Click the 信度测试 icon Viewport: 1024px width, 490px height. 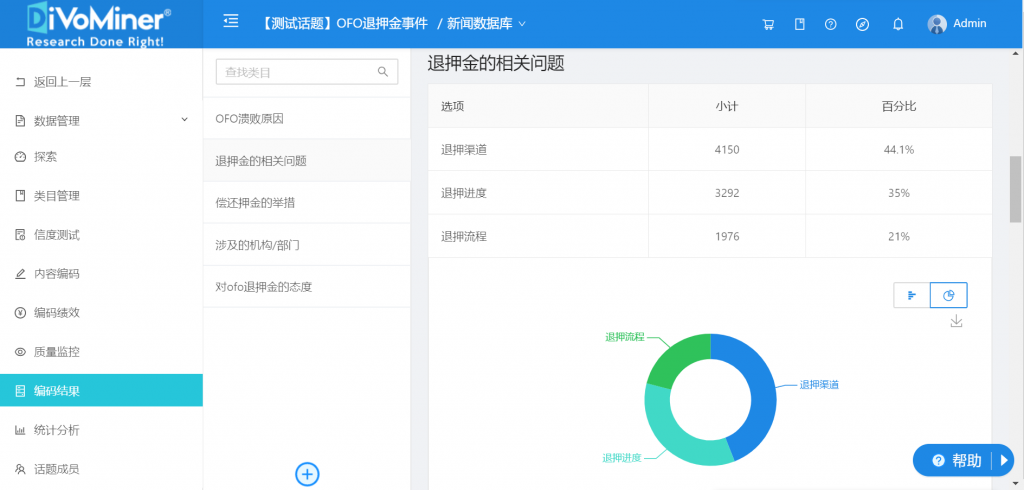(x=20, y=235)
